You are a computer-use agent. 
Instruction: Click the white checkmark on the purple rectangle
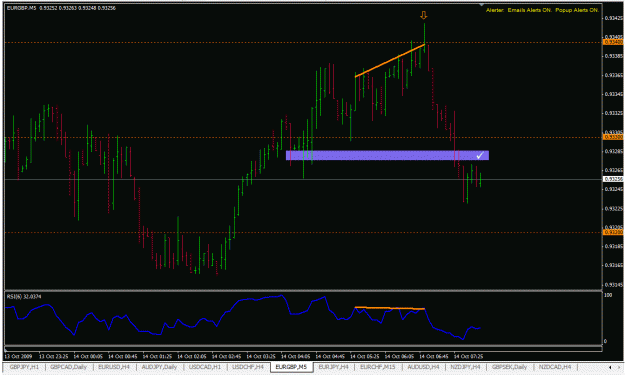[x=480, y=155]
